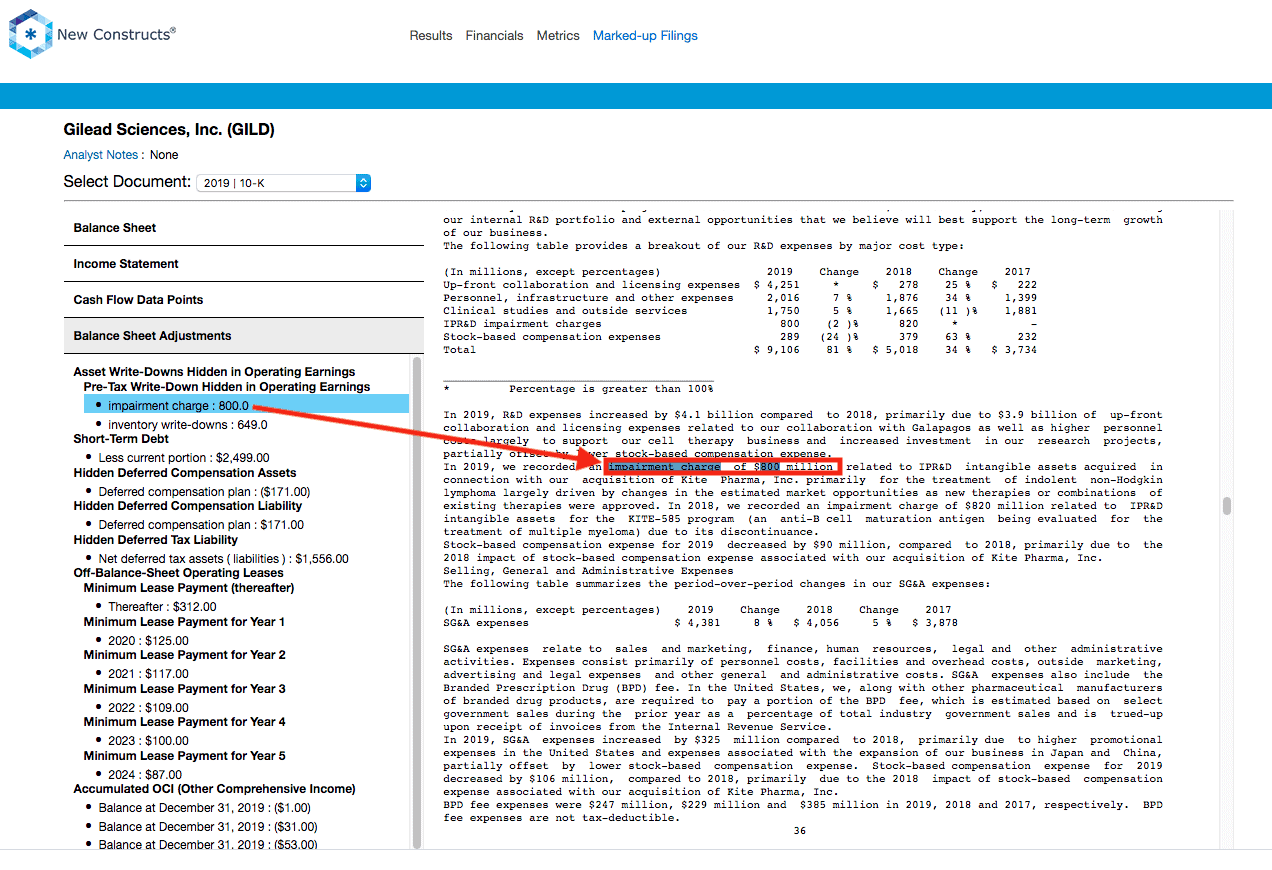
Task: Click the Hidden Deferred Tax Liability heading
Action: point(156,540)
